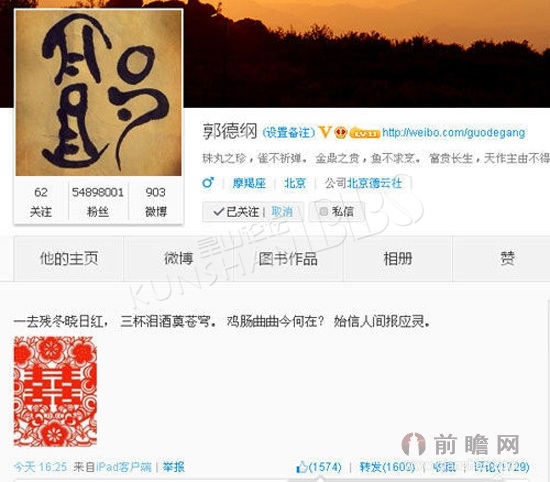
Task: Click the thumbs-up like icon on post
Action: coord(302,467)
